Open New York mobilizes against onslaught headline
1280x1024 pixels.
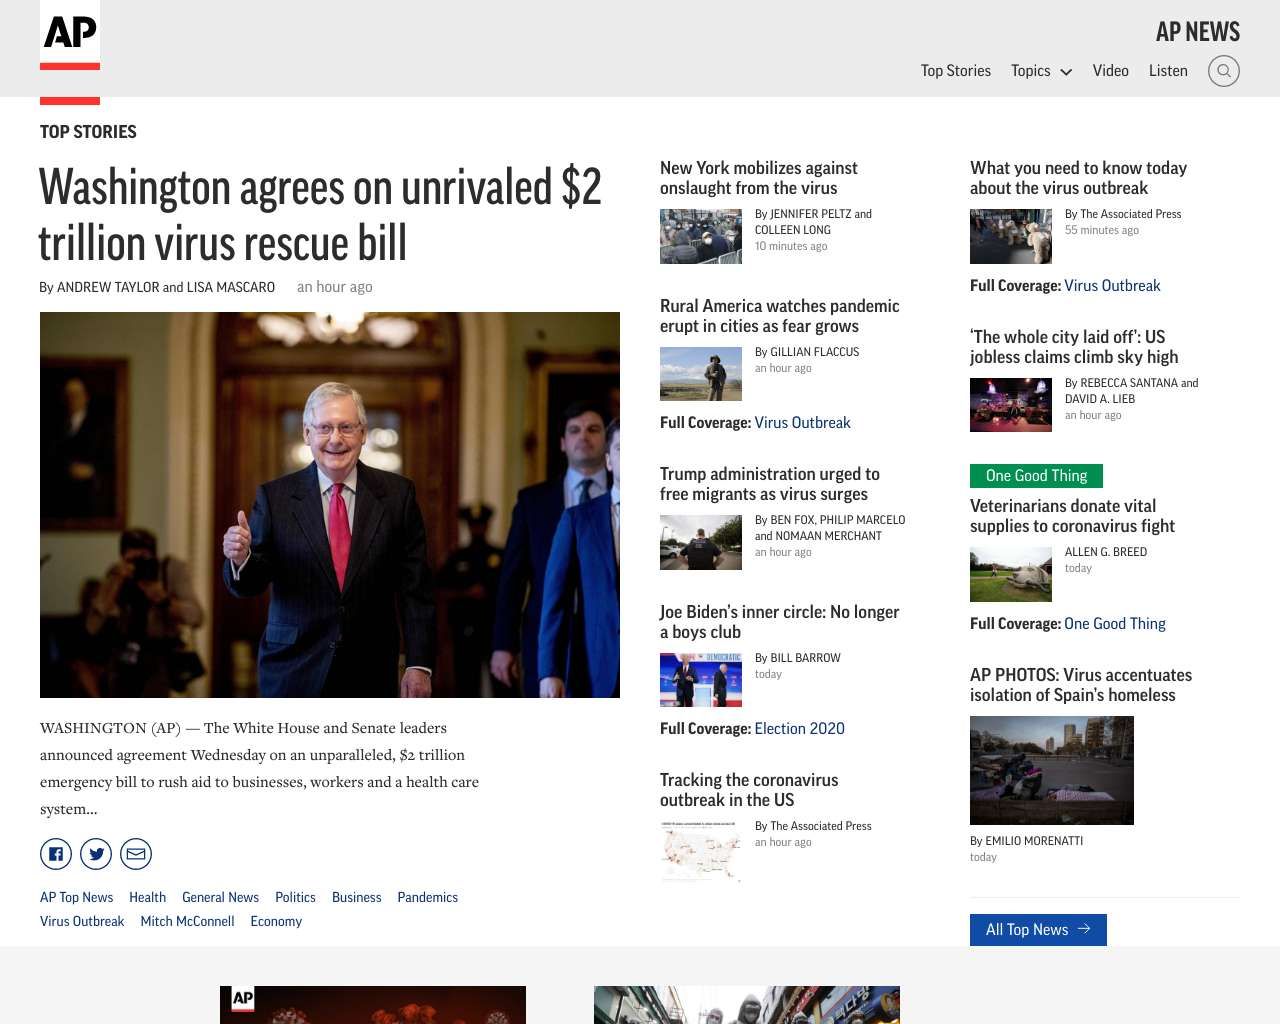tap(759, 178)
